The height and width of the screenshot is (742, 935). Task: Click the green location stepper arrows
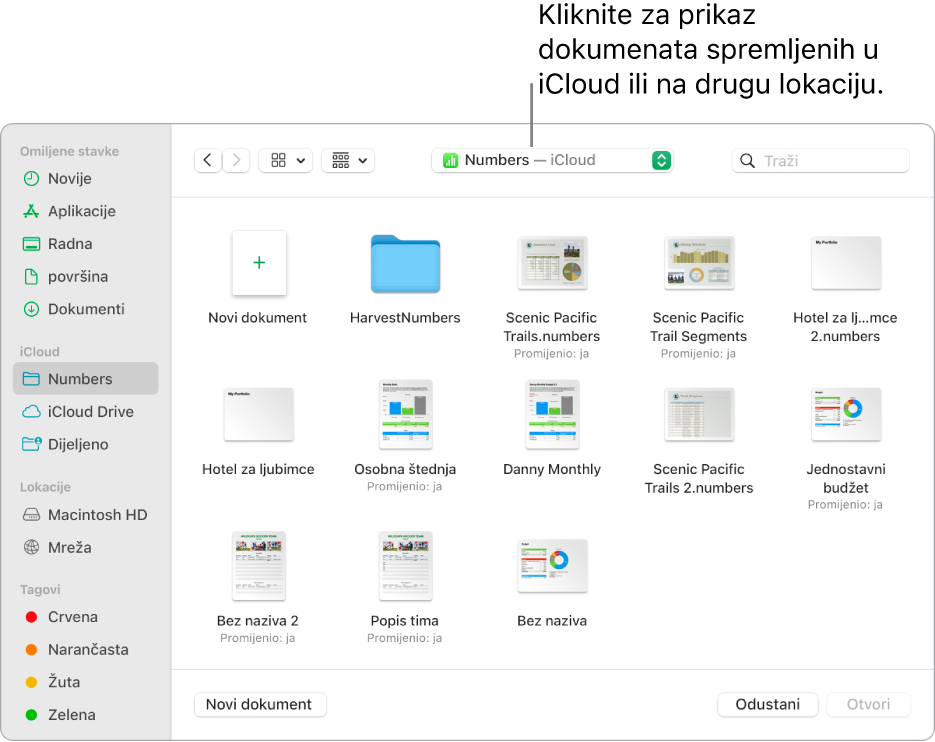(661, 160)
